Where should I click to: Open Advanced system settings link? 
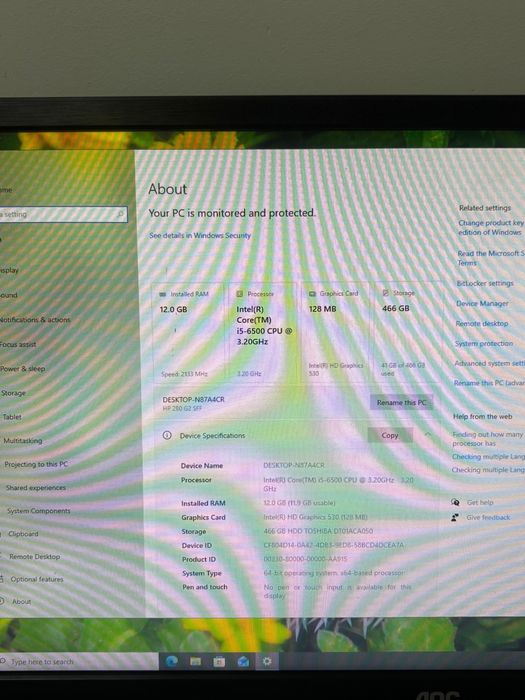click(489, 363)
